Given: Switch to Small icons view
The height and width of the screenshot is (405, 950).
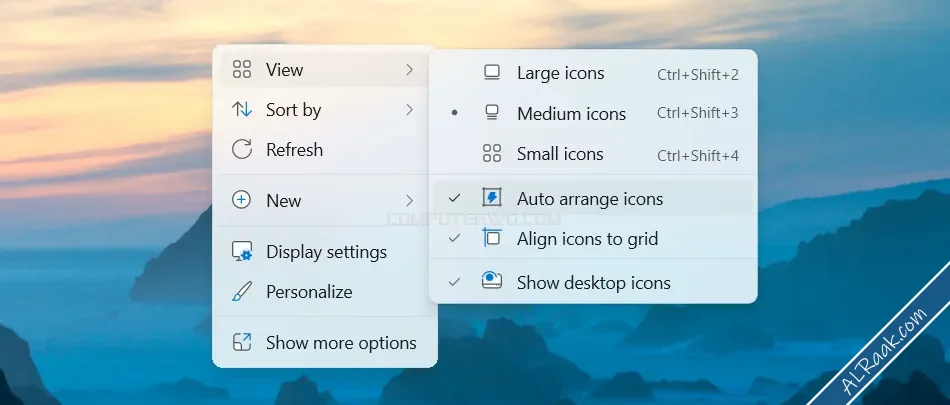Looking at the screenshot, I should coord(593,154).
